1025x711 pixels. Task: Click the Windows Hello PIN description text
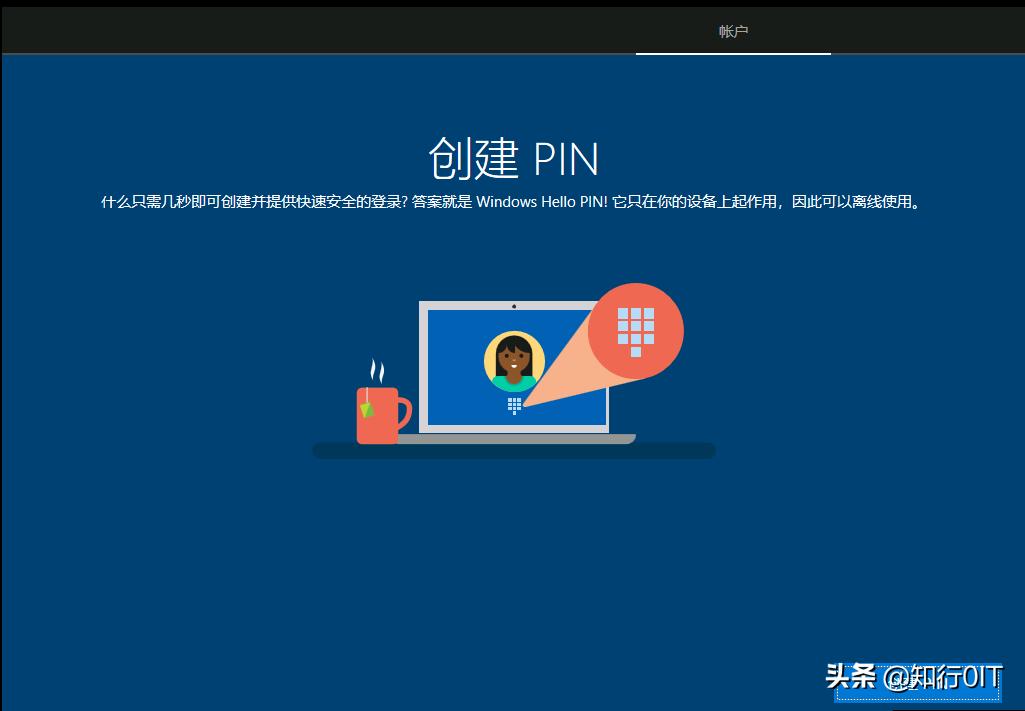coord(512,201)
